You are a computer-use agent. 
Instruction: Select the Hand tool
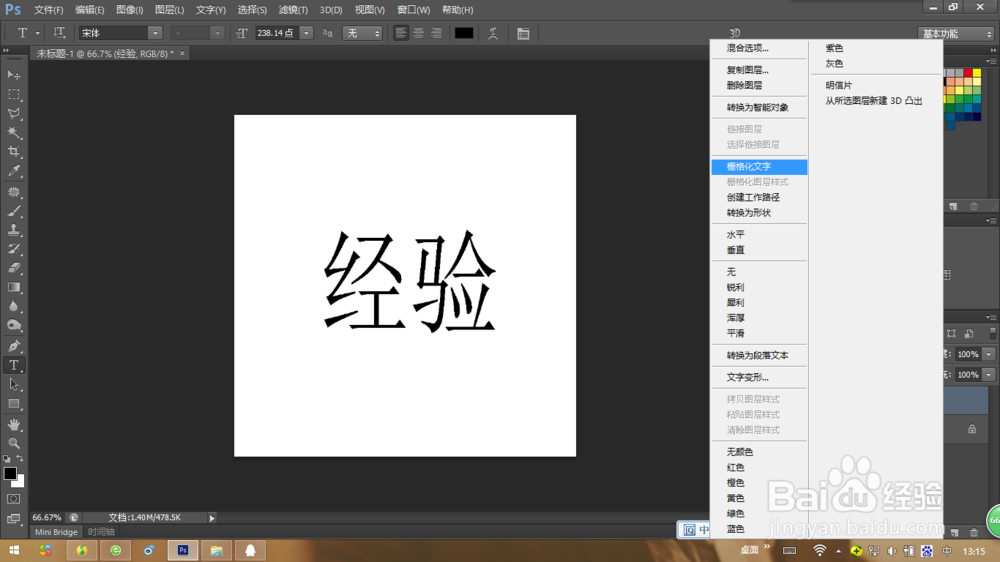coord(14,425)
